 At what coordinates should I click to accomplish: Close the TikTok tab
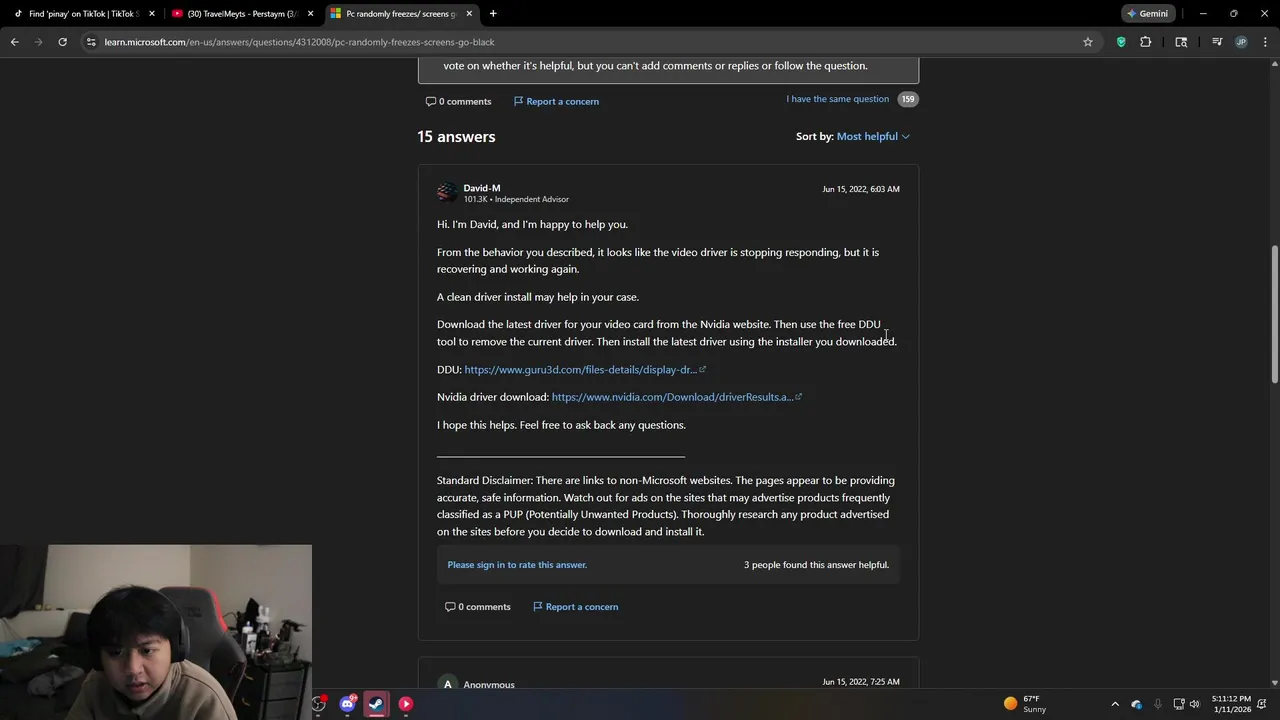click(x=152, y=14)
